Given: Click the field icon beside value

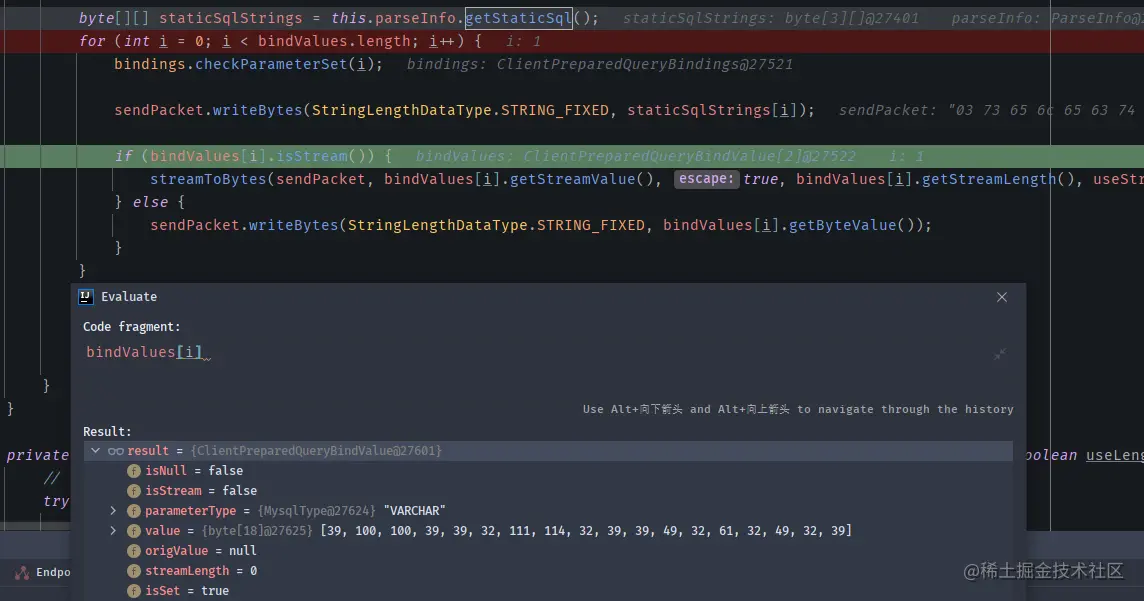Looking at the screenshot, I should (134, 531).
